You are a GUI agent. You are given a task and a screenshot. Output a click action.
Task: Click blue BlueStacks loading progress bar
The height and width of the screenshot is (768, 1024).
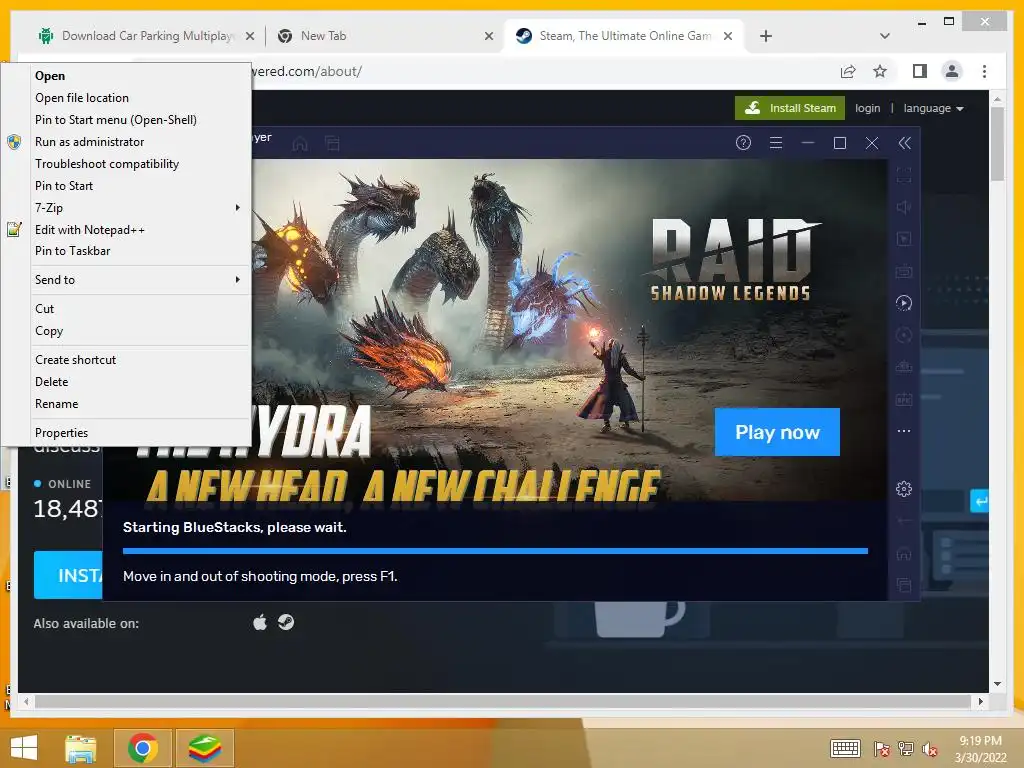pos(495,551)
